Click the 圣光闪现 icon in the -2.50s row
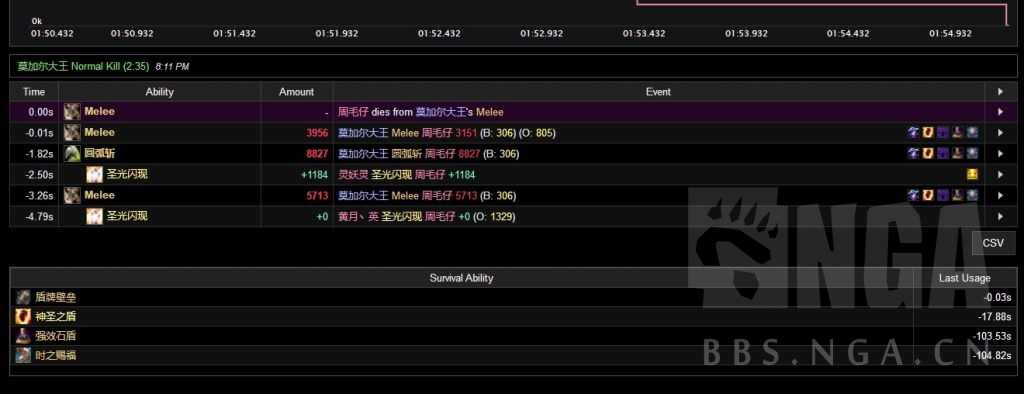Viewport: 1024px width, 394px height. click(95, 174)
